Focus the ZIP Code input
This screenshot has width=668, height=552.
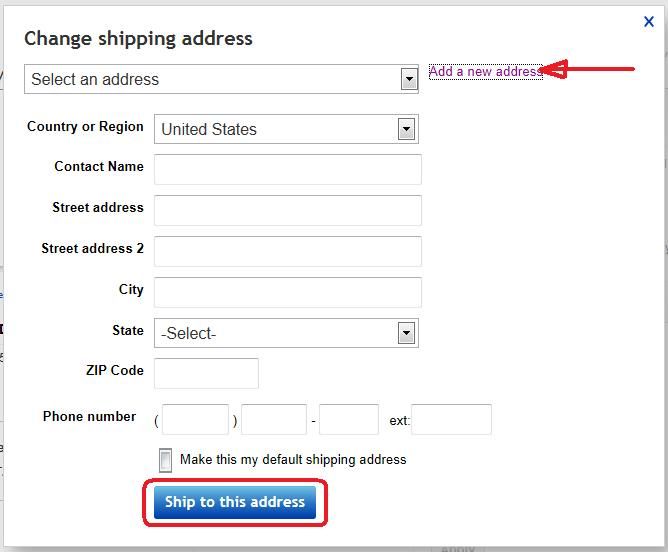[x=206, y=374]
